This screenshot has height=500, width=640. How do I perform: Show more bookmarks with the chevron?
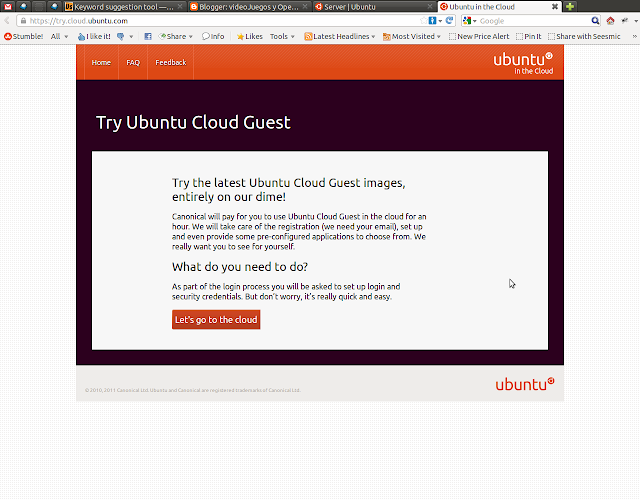click(x=634, y=36)
